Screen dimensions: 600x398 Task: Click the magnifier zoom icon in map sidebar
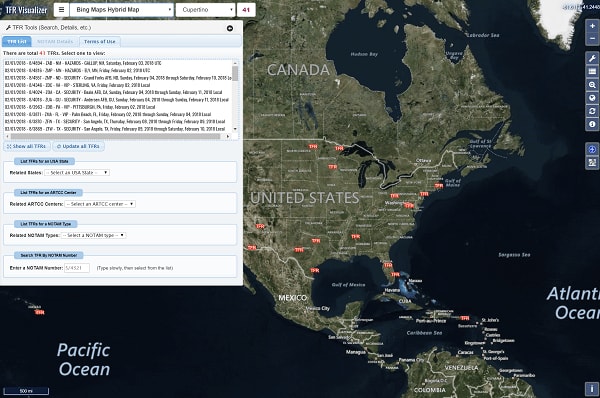click(592, 85)
